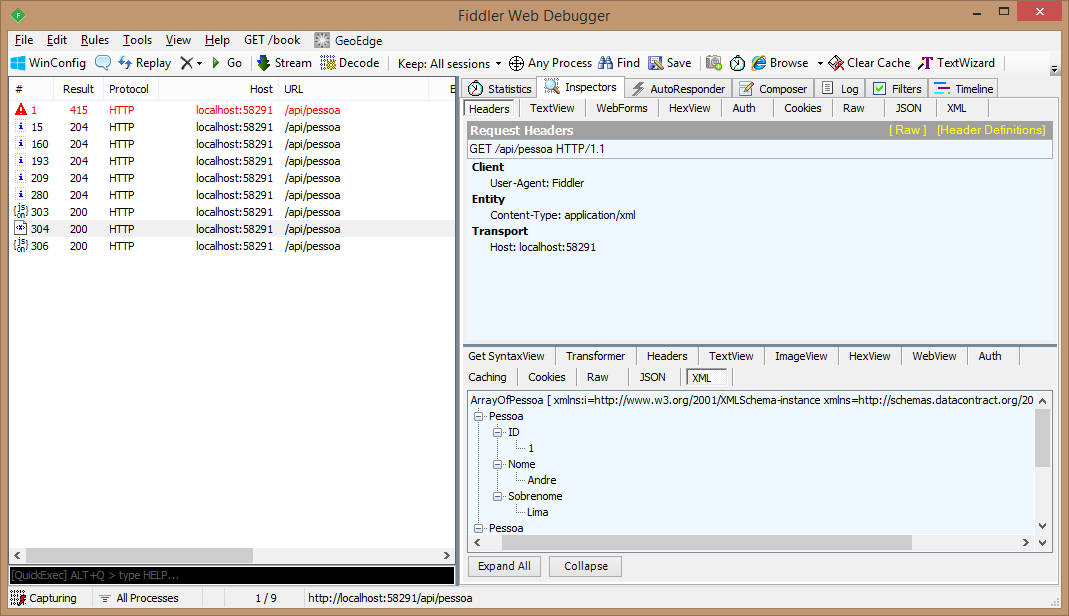
Task: Collapse the first Pessoa XML node
Action: click(x=479, y=416)
